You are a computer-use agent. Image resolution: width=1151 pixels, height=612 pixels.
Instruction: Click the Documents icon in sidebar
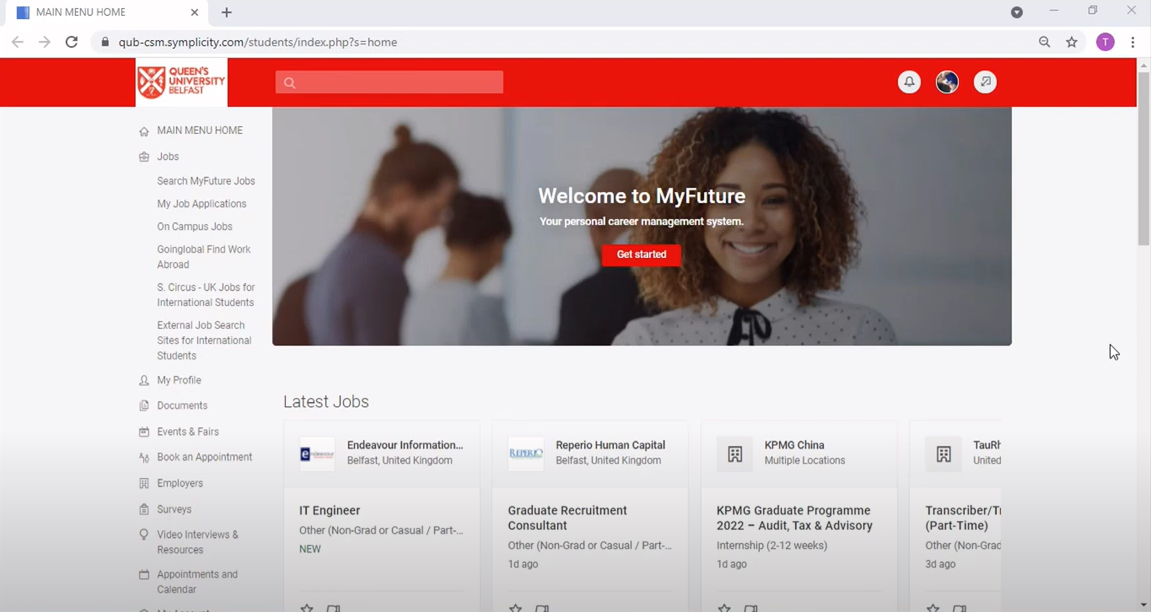(144, 406)
